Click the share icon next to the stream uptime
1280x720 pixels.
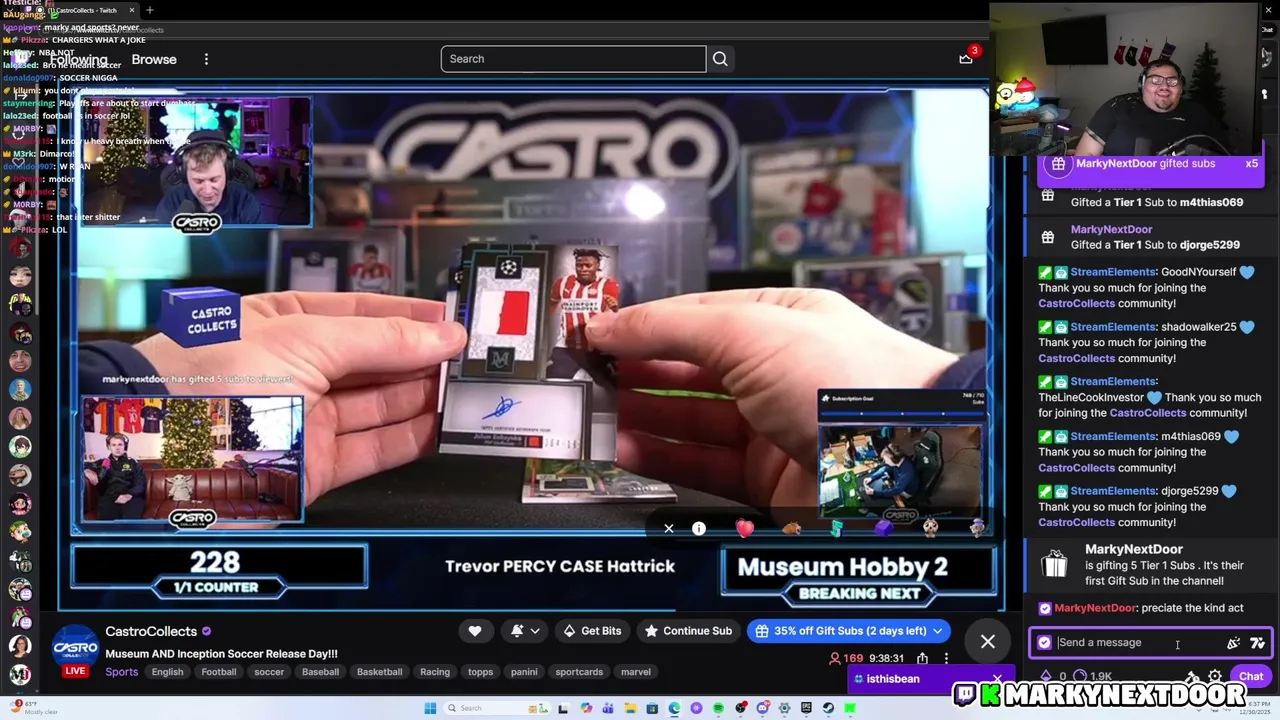coord(922,658)
